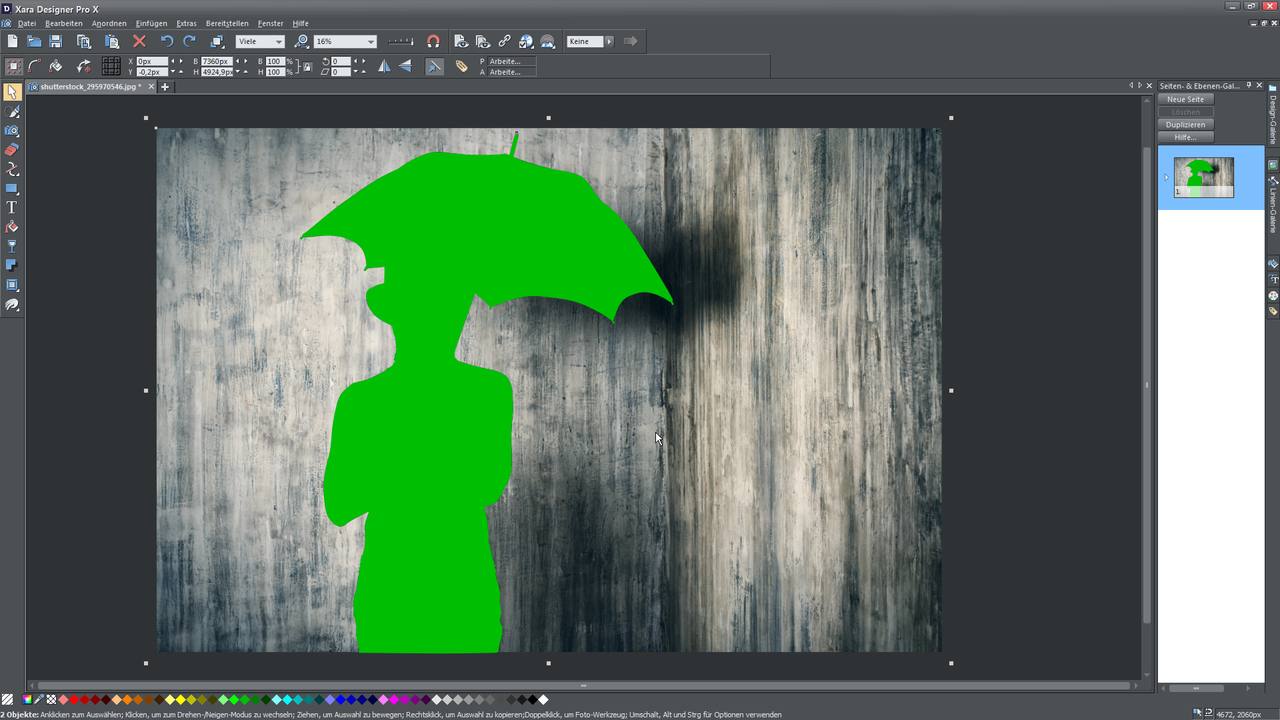Viewport: 1280px width, 720px height.
Task: Select the Live Effects feather tool
Action: point(12,305)
